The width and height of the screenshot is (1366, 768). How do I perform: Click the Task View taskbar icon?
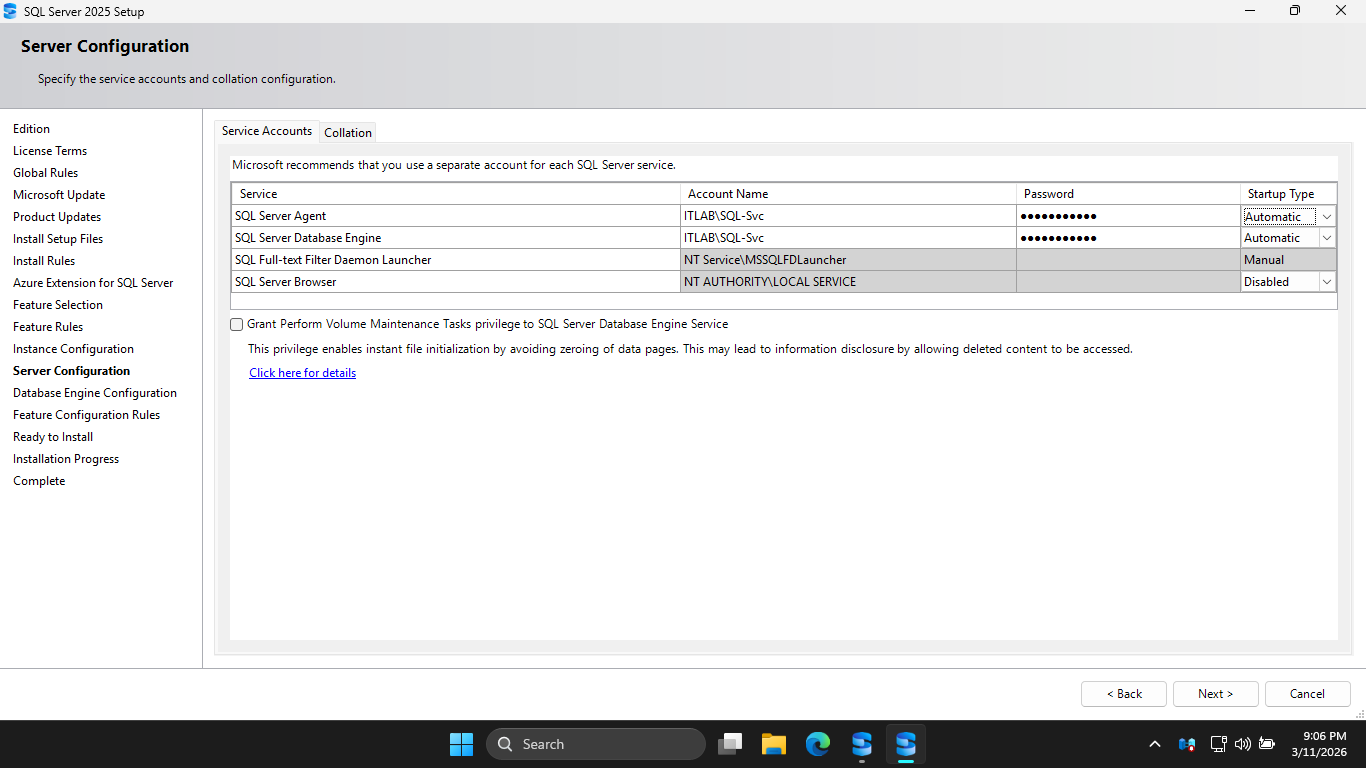[731, 744]
